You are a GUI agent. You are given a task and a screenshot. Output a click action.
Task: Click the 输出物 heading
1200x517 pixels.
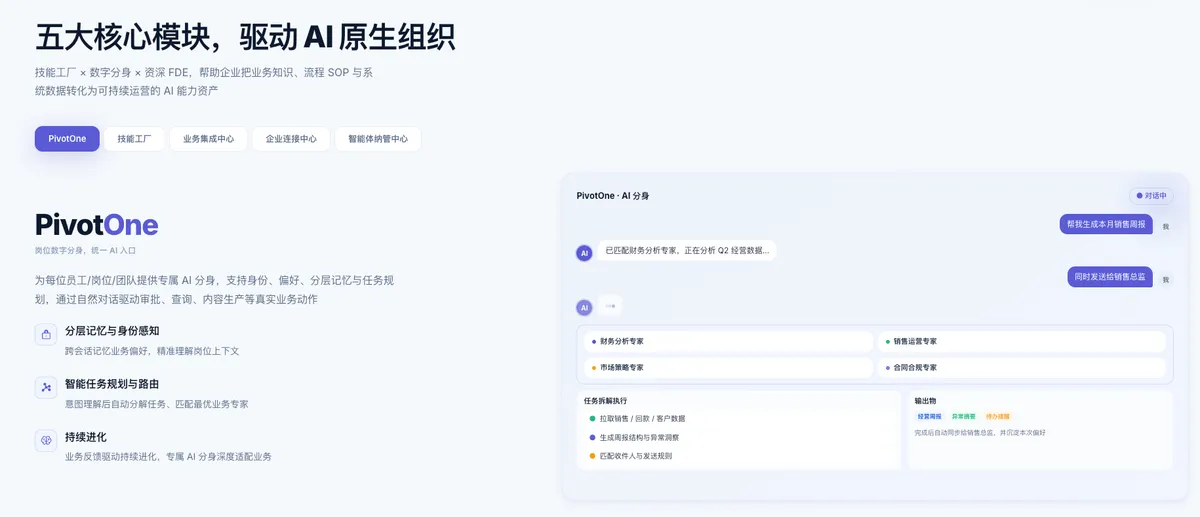pos(925,401)
